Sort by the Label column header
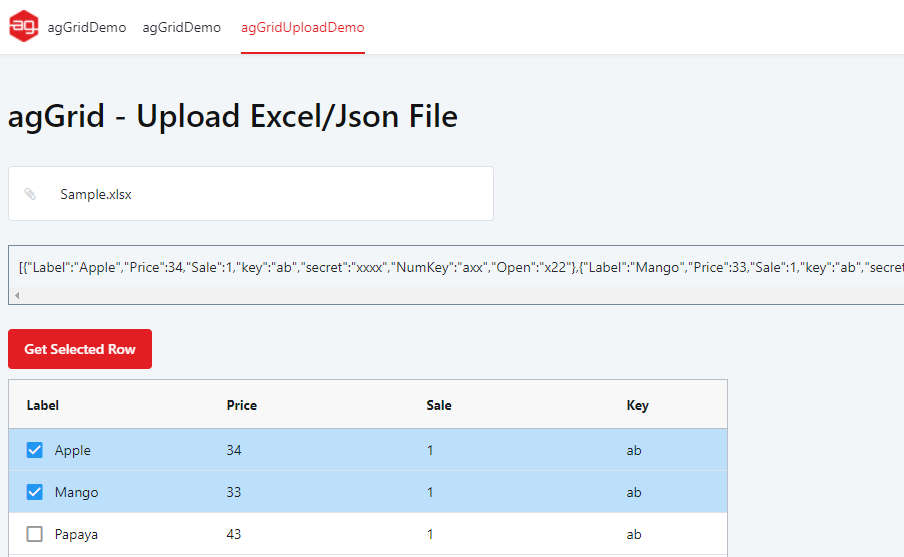Image resolution: width=904 pixels, height=557 pixels. tap(43, 405)
